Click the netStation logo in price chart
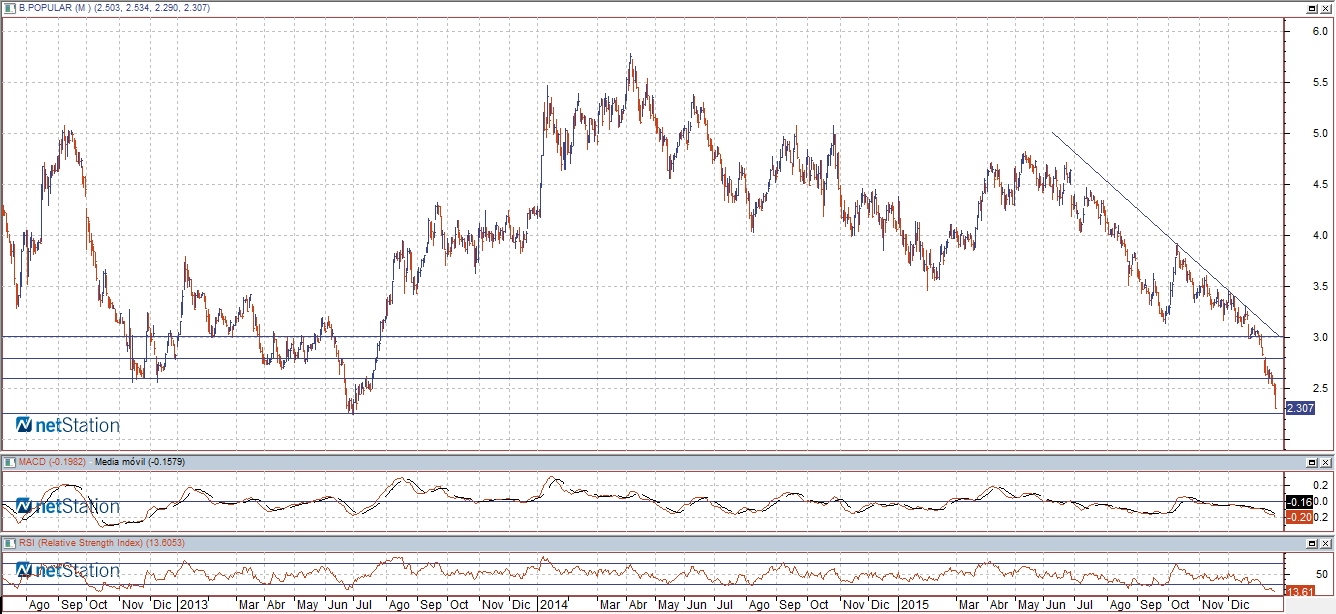Screen dimensions: 1336x614 [x=68, y=425]
